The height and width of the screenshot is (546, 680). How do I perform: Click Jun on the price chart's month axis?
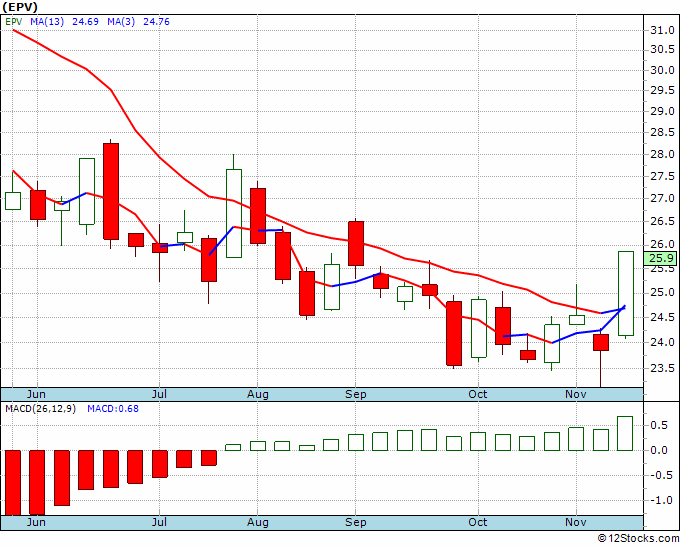(36, 394)
